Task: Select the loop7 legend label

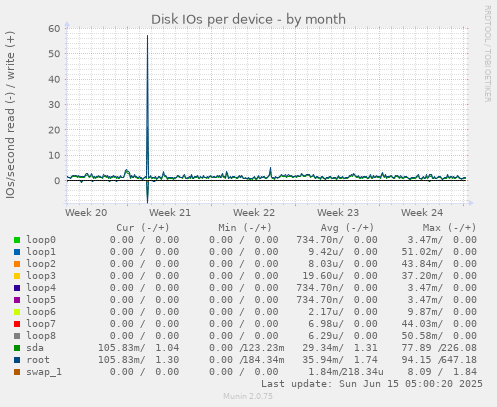Action: [41, 324]
